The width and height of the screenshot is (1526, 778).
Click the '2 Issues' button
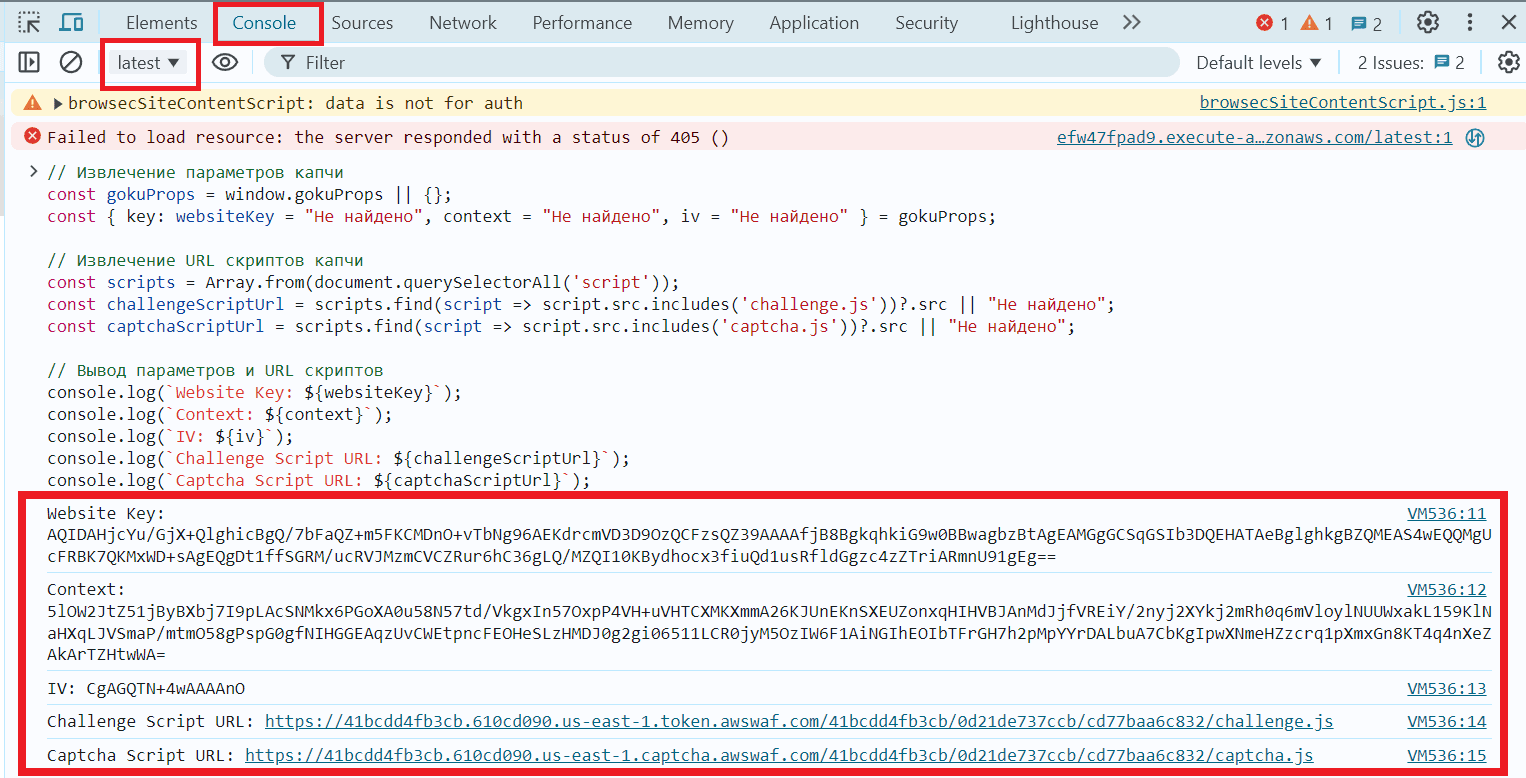(x=1411, y=62)
